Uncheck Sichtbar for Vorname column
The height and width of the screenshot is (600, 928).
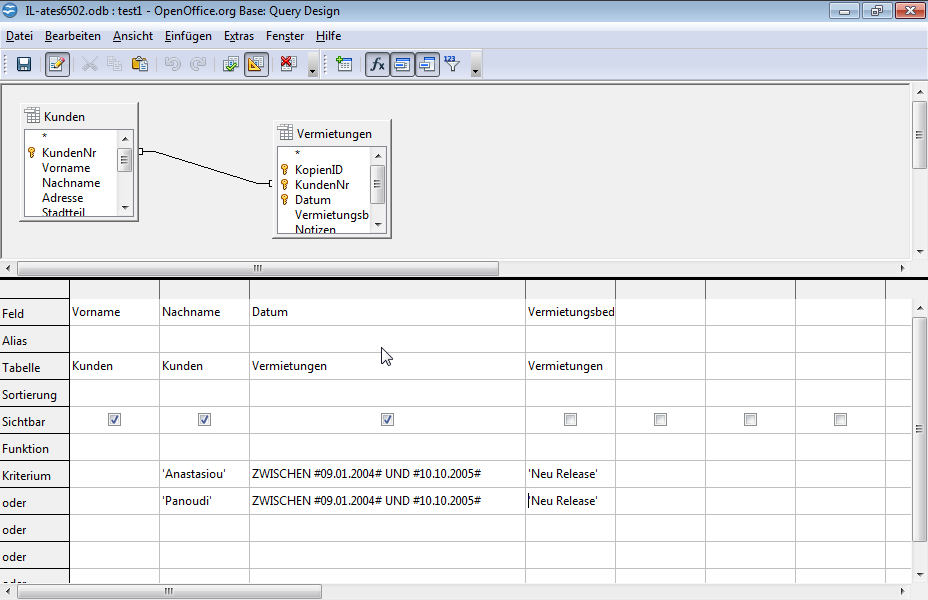tap(114, 420)
